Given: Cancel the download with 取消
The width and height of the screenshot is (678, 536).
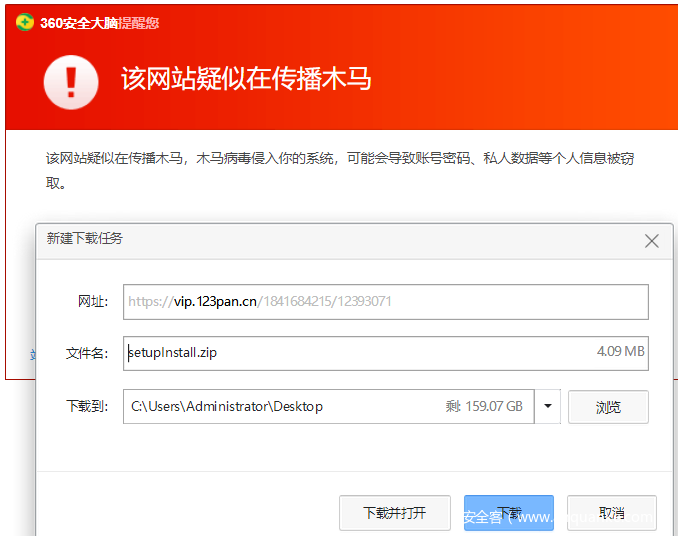Looking at the screenshot, I should pos(611,513).
